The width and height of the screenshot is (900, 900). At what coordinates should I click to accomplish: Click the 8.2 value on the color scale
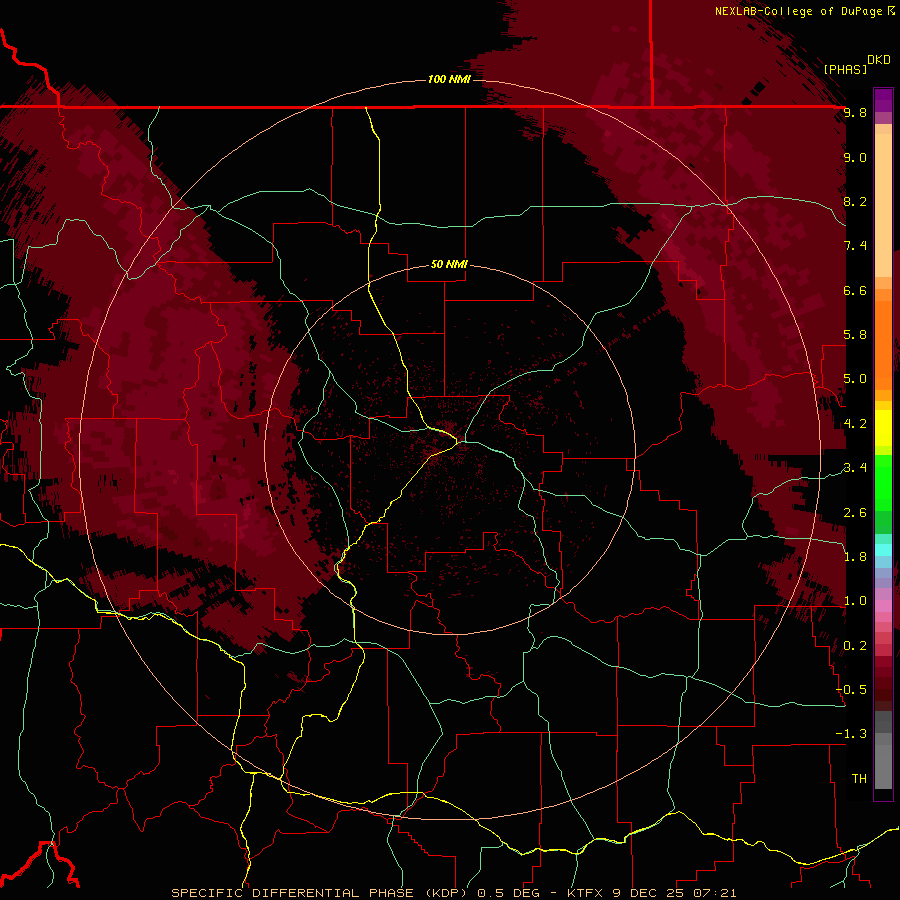855,201
